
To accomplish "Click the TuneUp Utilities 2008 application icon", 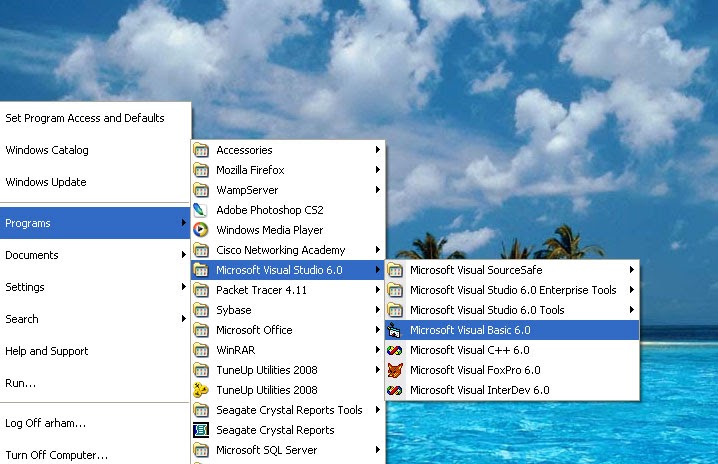I will pos(201,390).
